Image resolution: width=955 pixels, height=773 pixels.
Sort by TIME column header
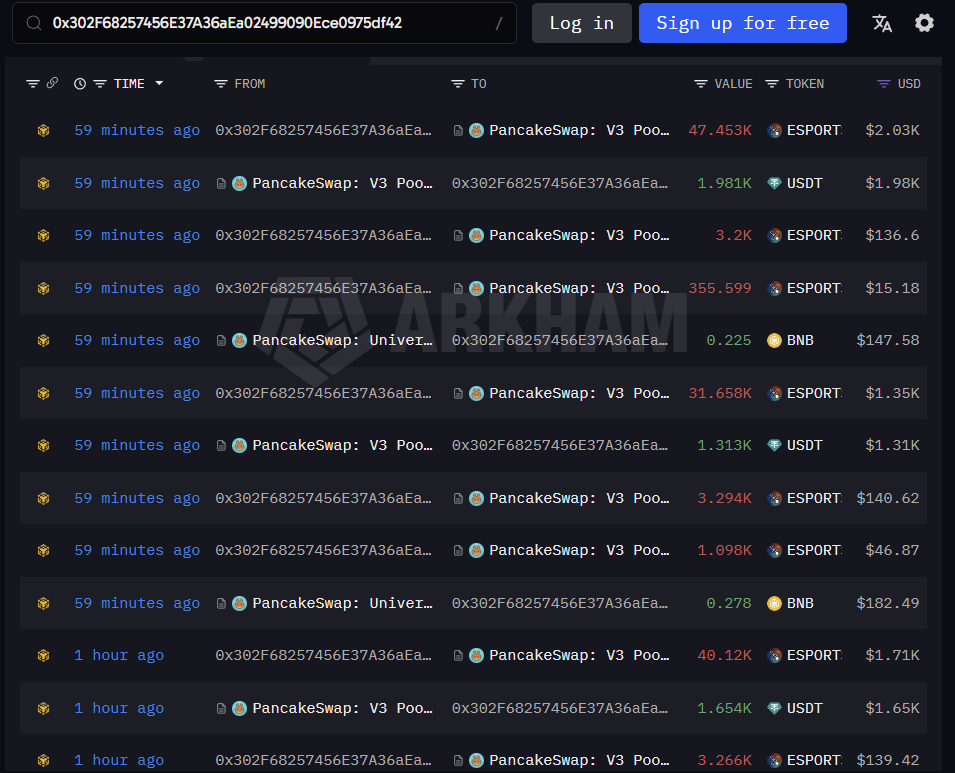point(129,83)
